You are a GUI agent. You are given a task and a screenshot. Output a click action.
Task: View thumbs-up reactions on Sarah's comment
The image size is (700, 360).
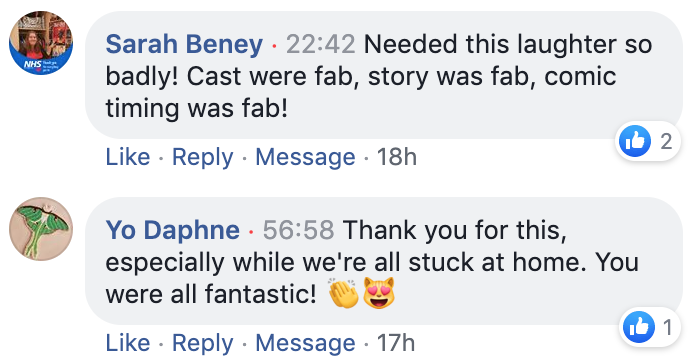tap(635, 141)
